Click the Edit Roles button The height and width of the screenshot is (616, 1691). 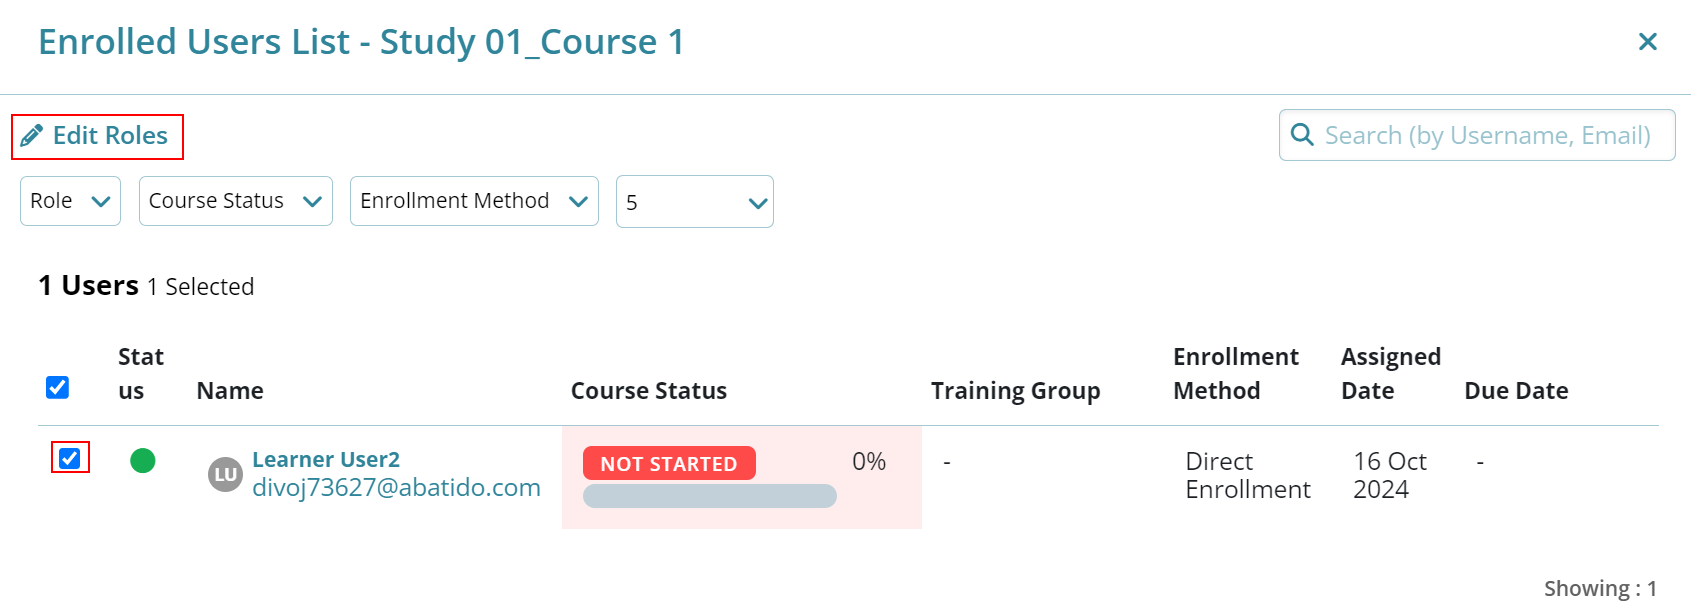point(97,136)
